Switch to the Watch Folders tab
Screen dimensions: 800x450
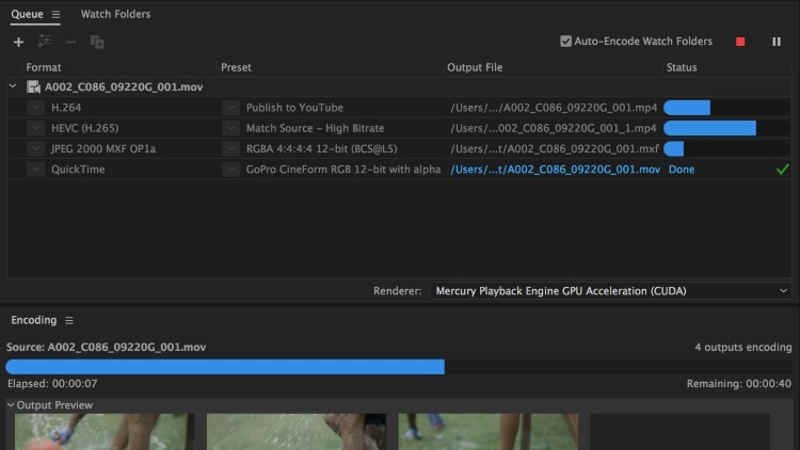116,14
